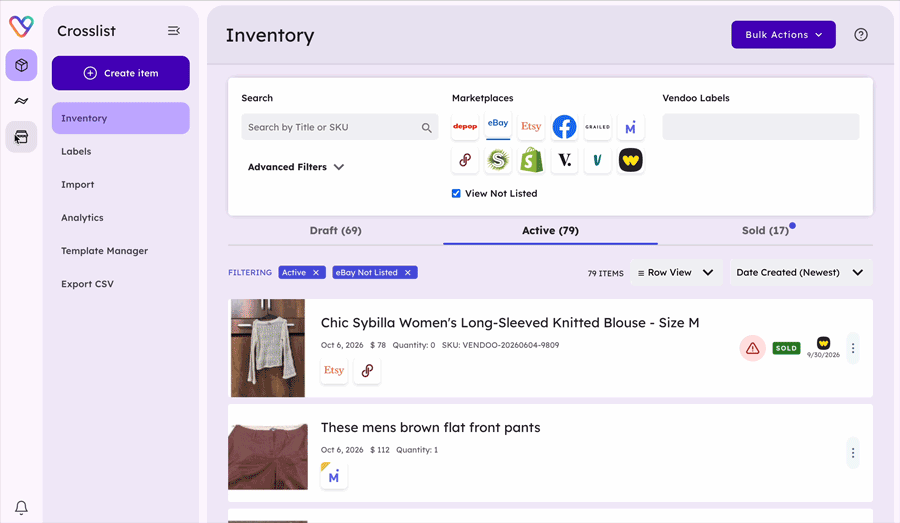Click the Create item button
Screen dimensions: 900x523
121,73
